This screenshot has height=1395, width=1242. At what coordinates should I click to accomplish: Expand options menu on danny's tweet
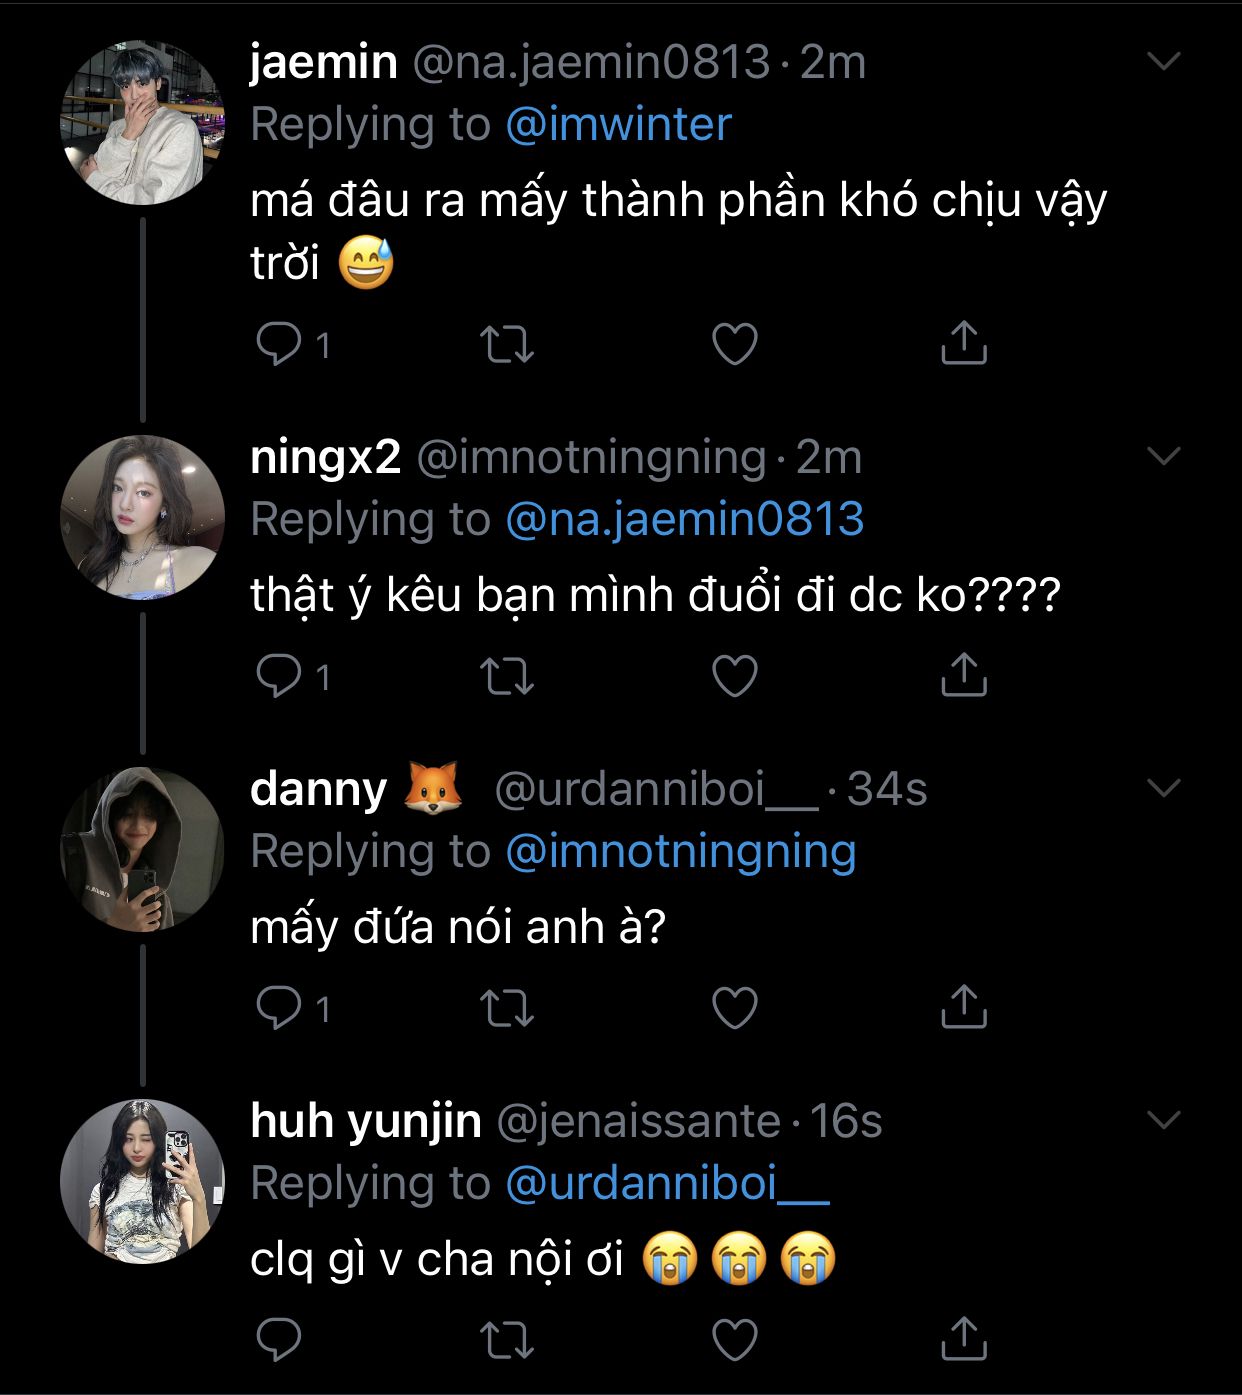1164,789
